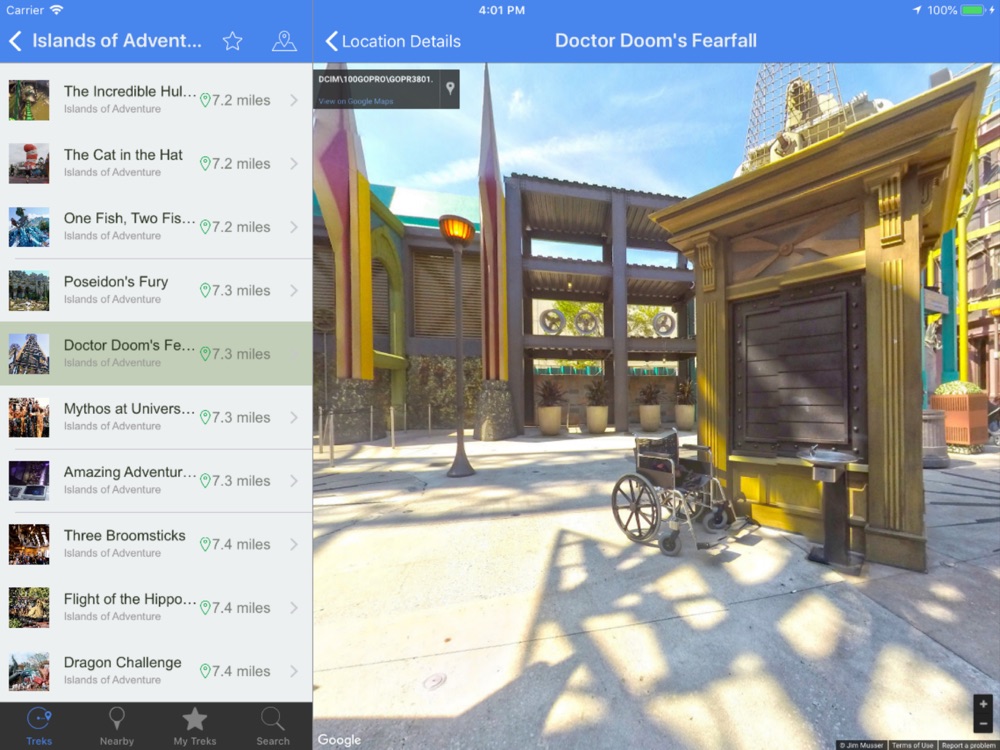Open Poseidon's Fury thumbnail image

(29, 290)
